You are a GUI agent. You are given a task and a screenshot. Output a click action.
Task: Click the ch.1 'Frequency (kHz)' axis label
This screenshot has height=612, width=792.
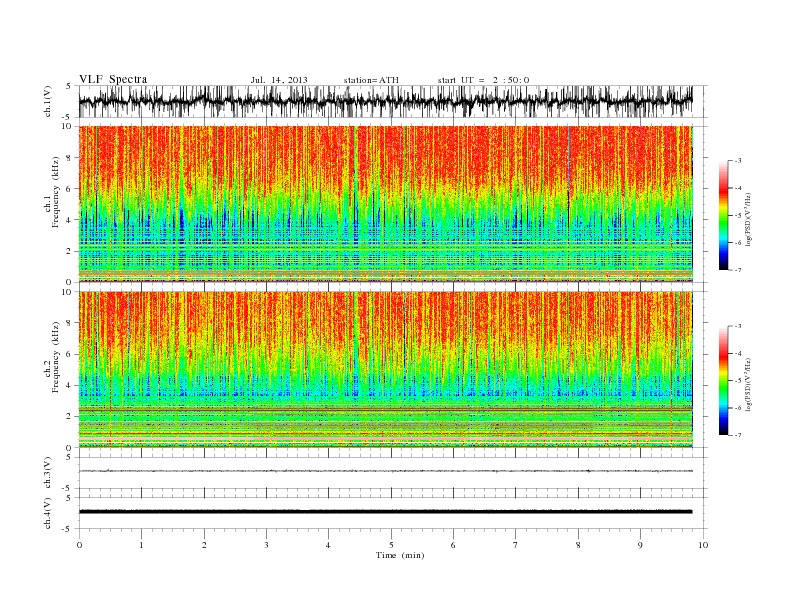pyautogui.click(x=56, y=192)
